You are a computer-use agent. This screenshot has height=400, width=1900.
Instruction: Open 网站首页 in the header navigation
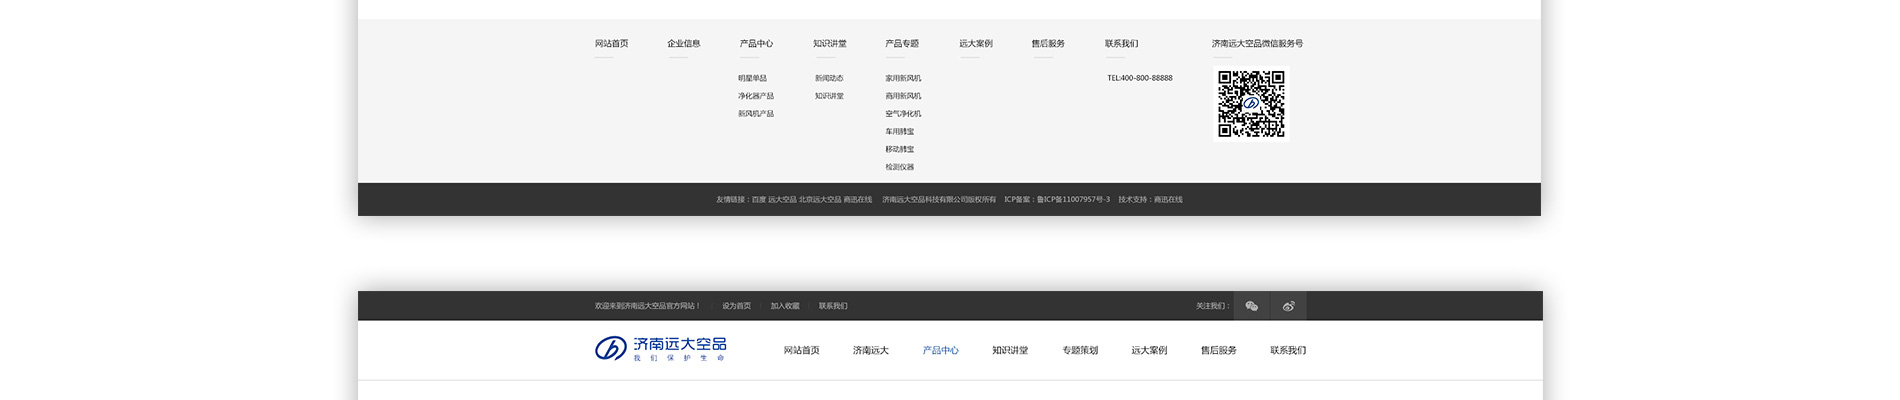[802, 351]
